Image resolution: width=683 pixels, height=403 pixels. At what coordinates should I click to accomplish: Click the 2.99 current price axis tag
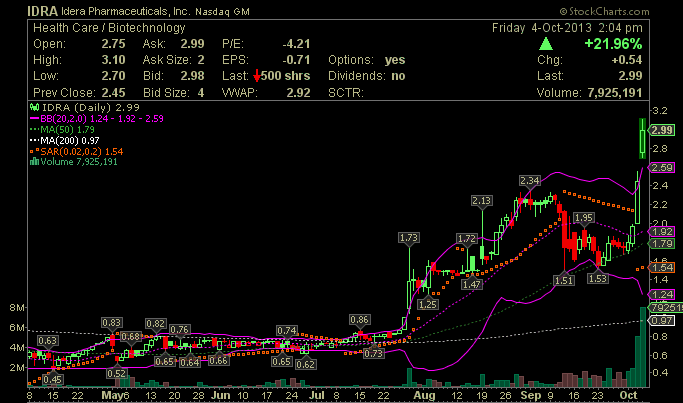(662, 130)
